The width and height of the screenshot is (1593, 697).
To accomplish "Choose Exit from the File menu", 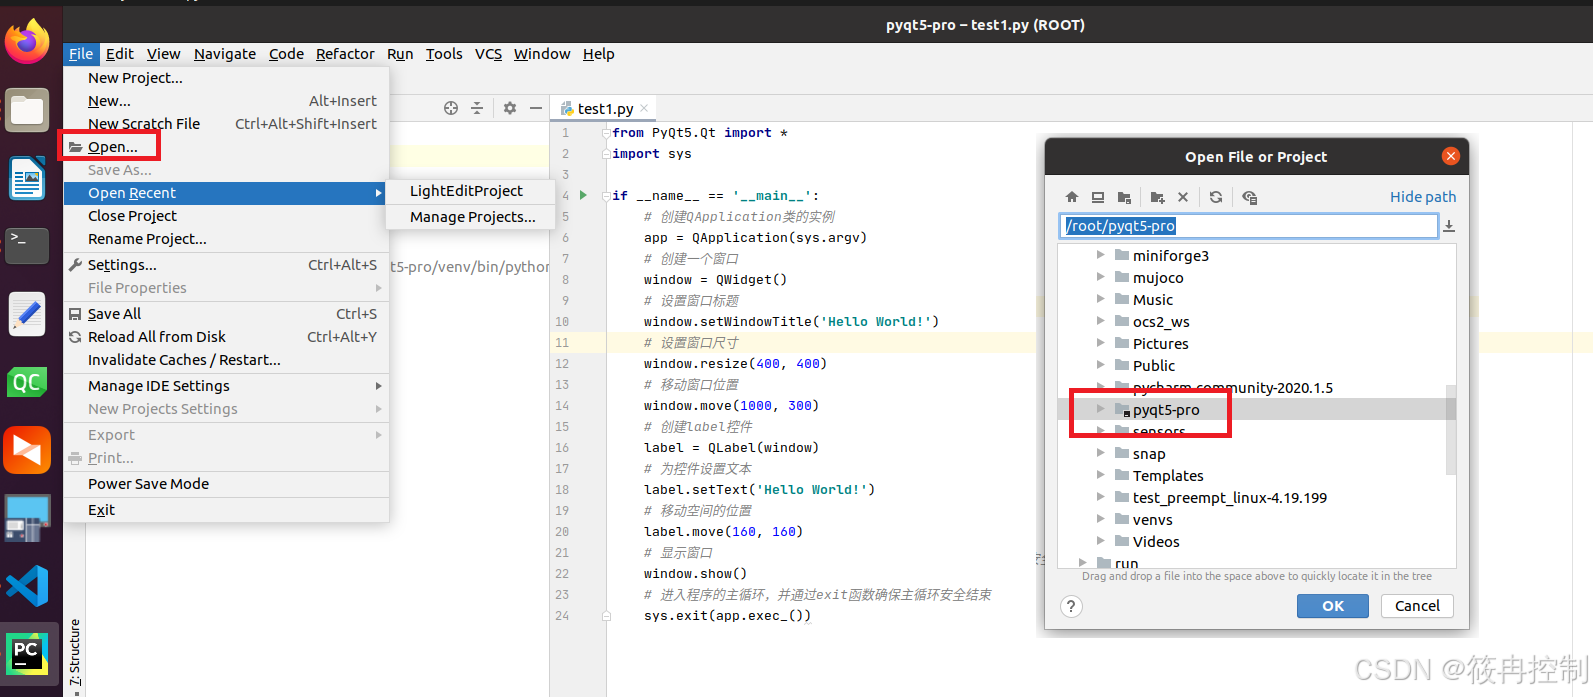I will [x=226, y=510].
